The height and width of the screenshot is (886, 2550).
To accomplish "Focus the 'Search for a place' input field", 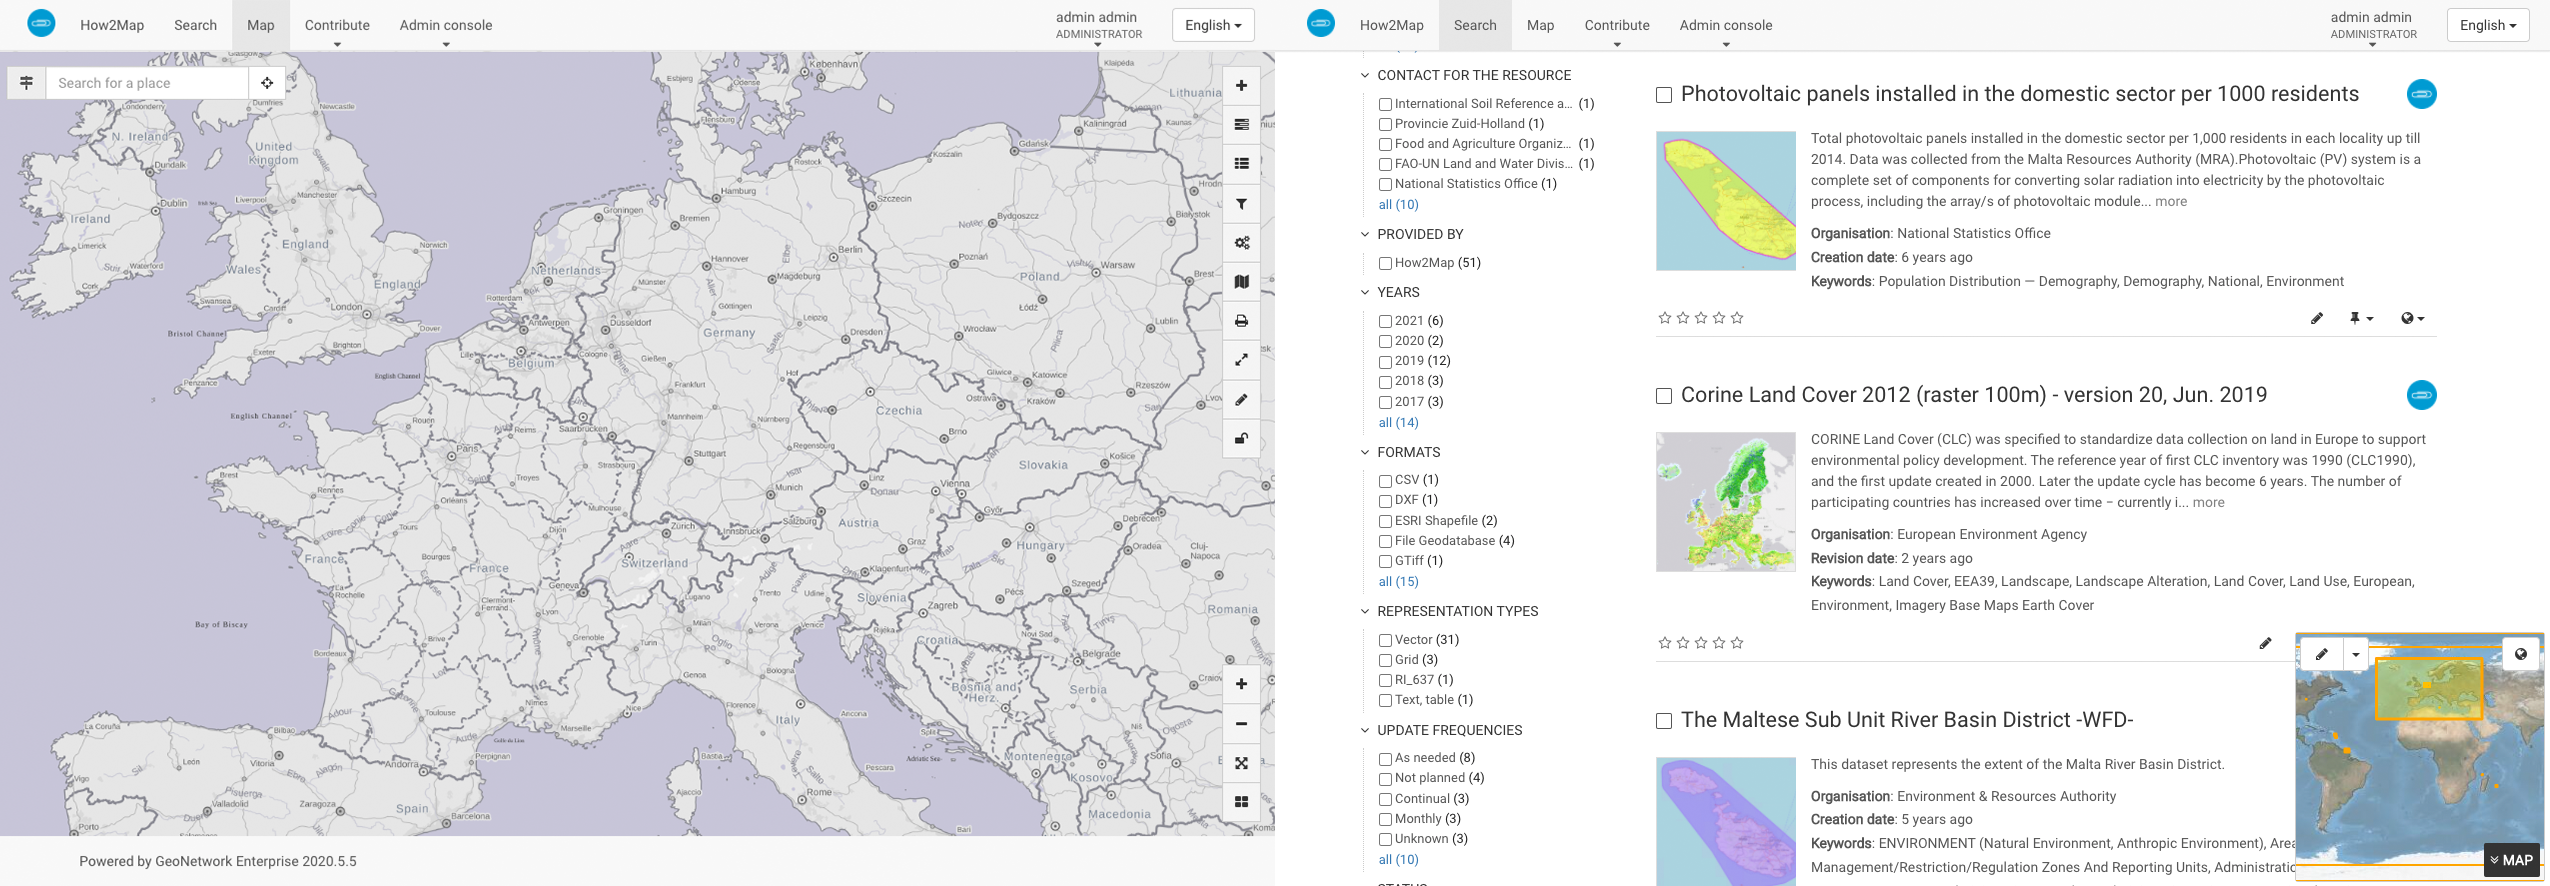I will pyautogui.click(x=147, y=83).
